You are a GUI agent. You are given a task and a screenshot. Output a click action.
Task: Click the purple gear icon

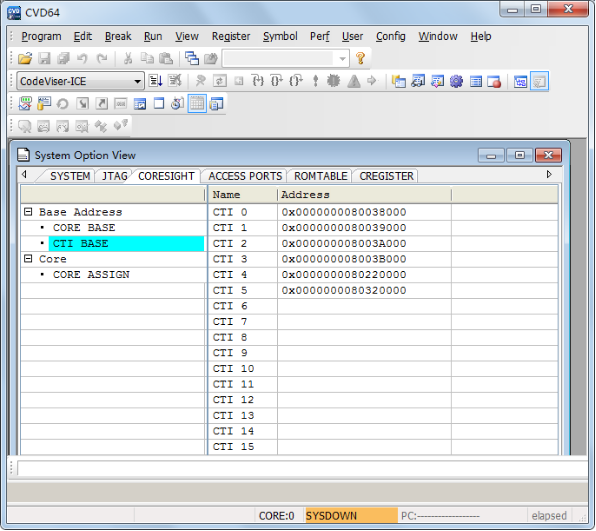pos(456,81)
